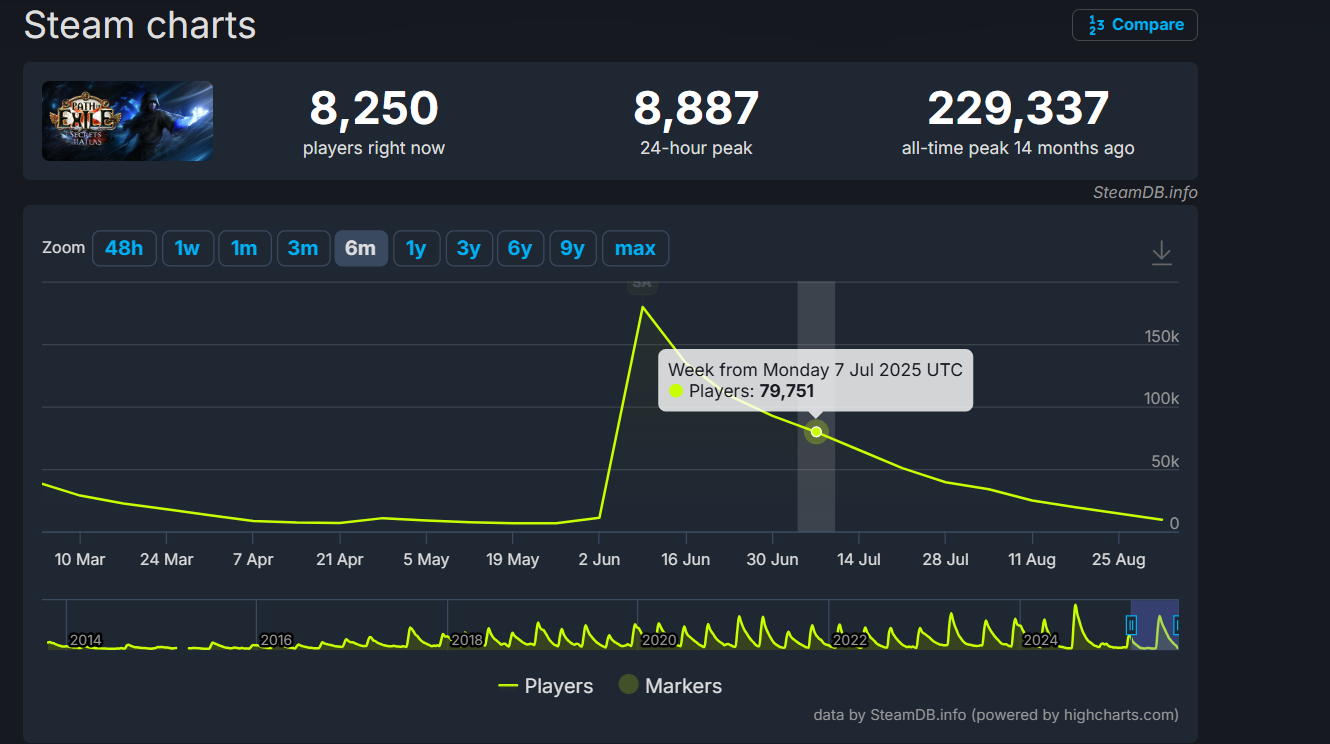
Task: Click the 2024 label in the navigator
Action: click(x=1041, y=640)
